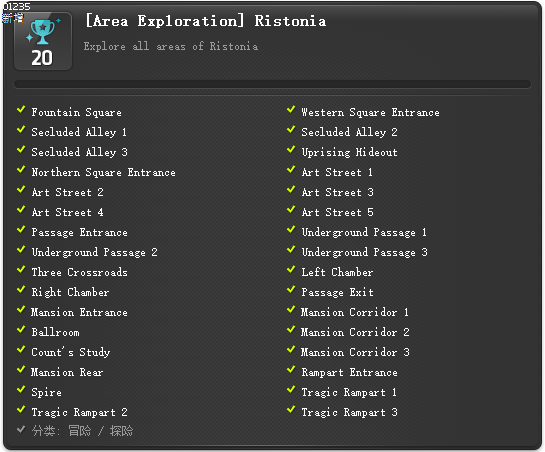
Task: Select the Tragic Rampart 3 entry
Action: point(349,412)
